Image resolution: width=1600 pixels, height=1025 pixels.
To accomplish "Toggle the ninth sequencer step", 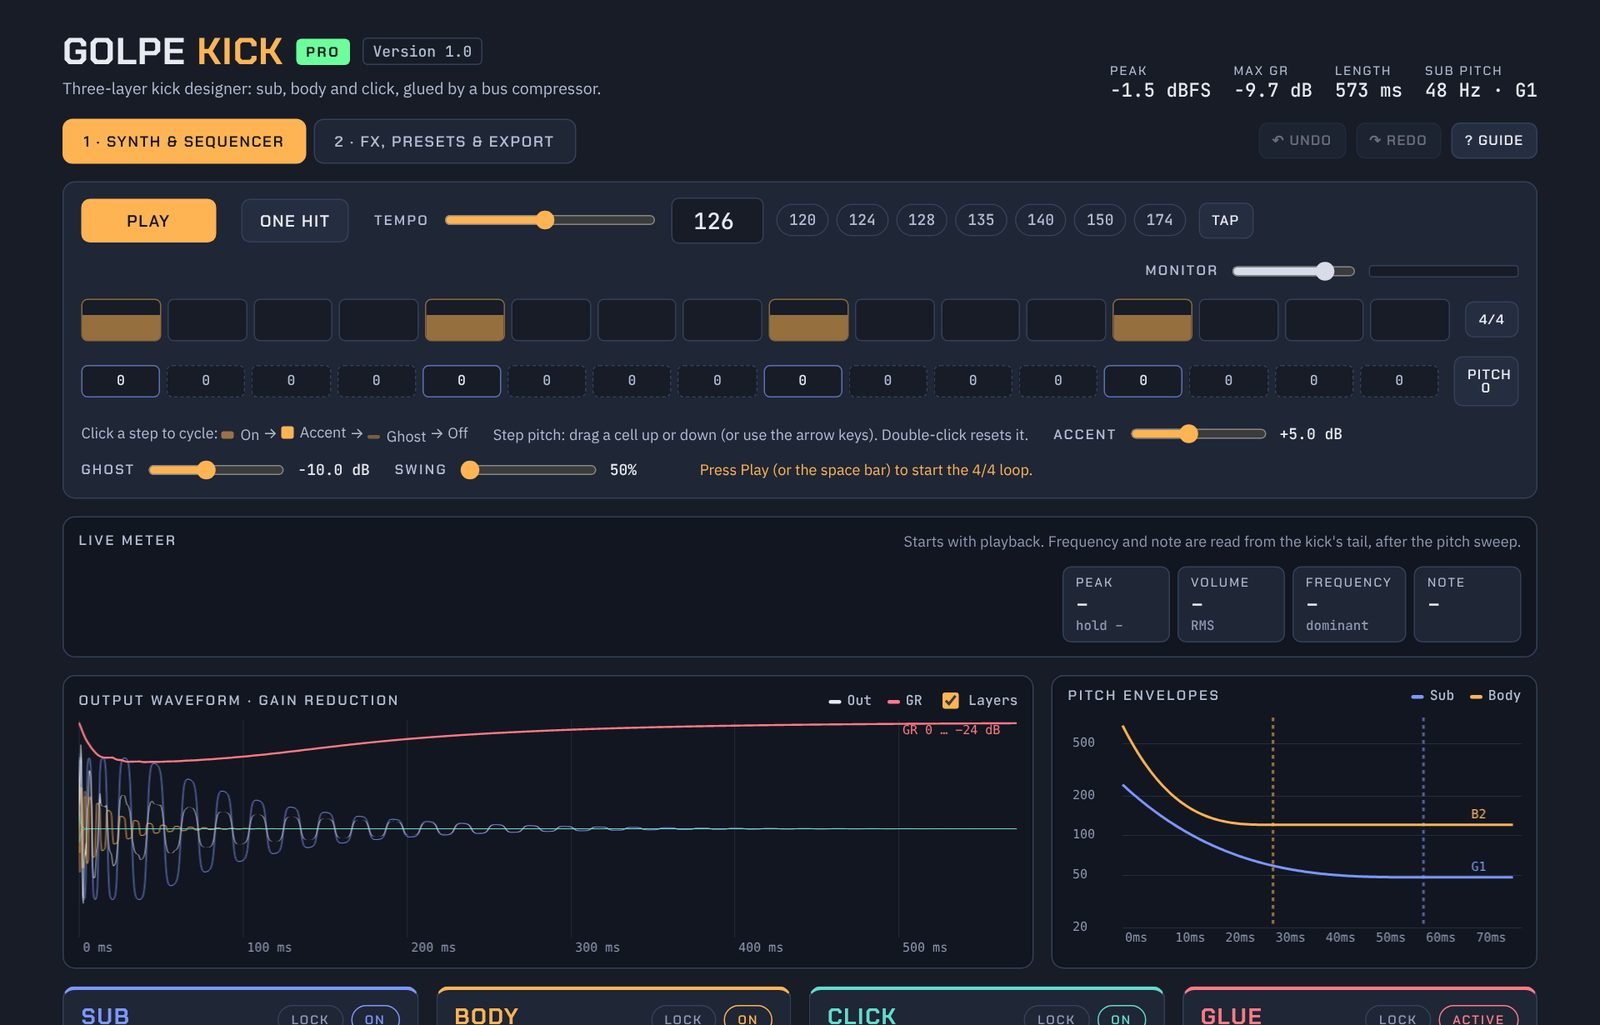I will pos(808,320).
